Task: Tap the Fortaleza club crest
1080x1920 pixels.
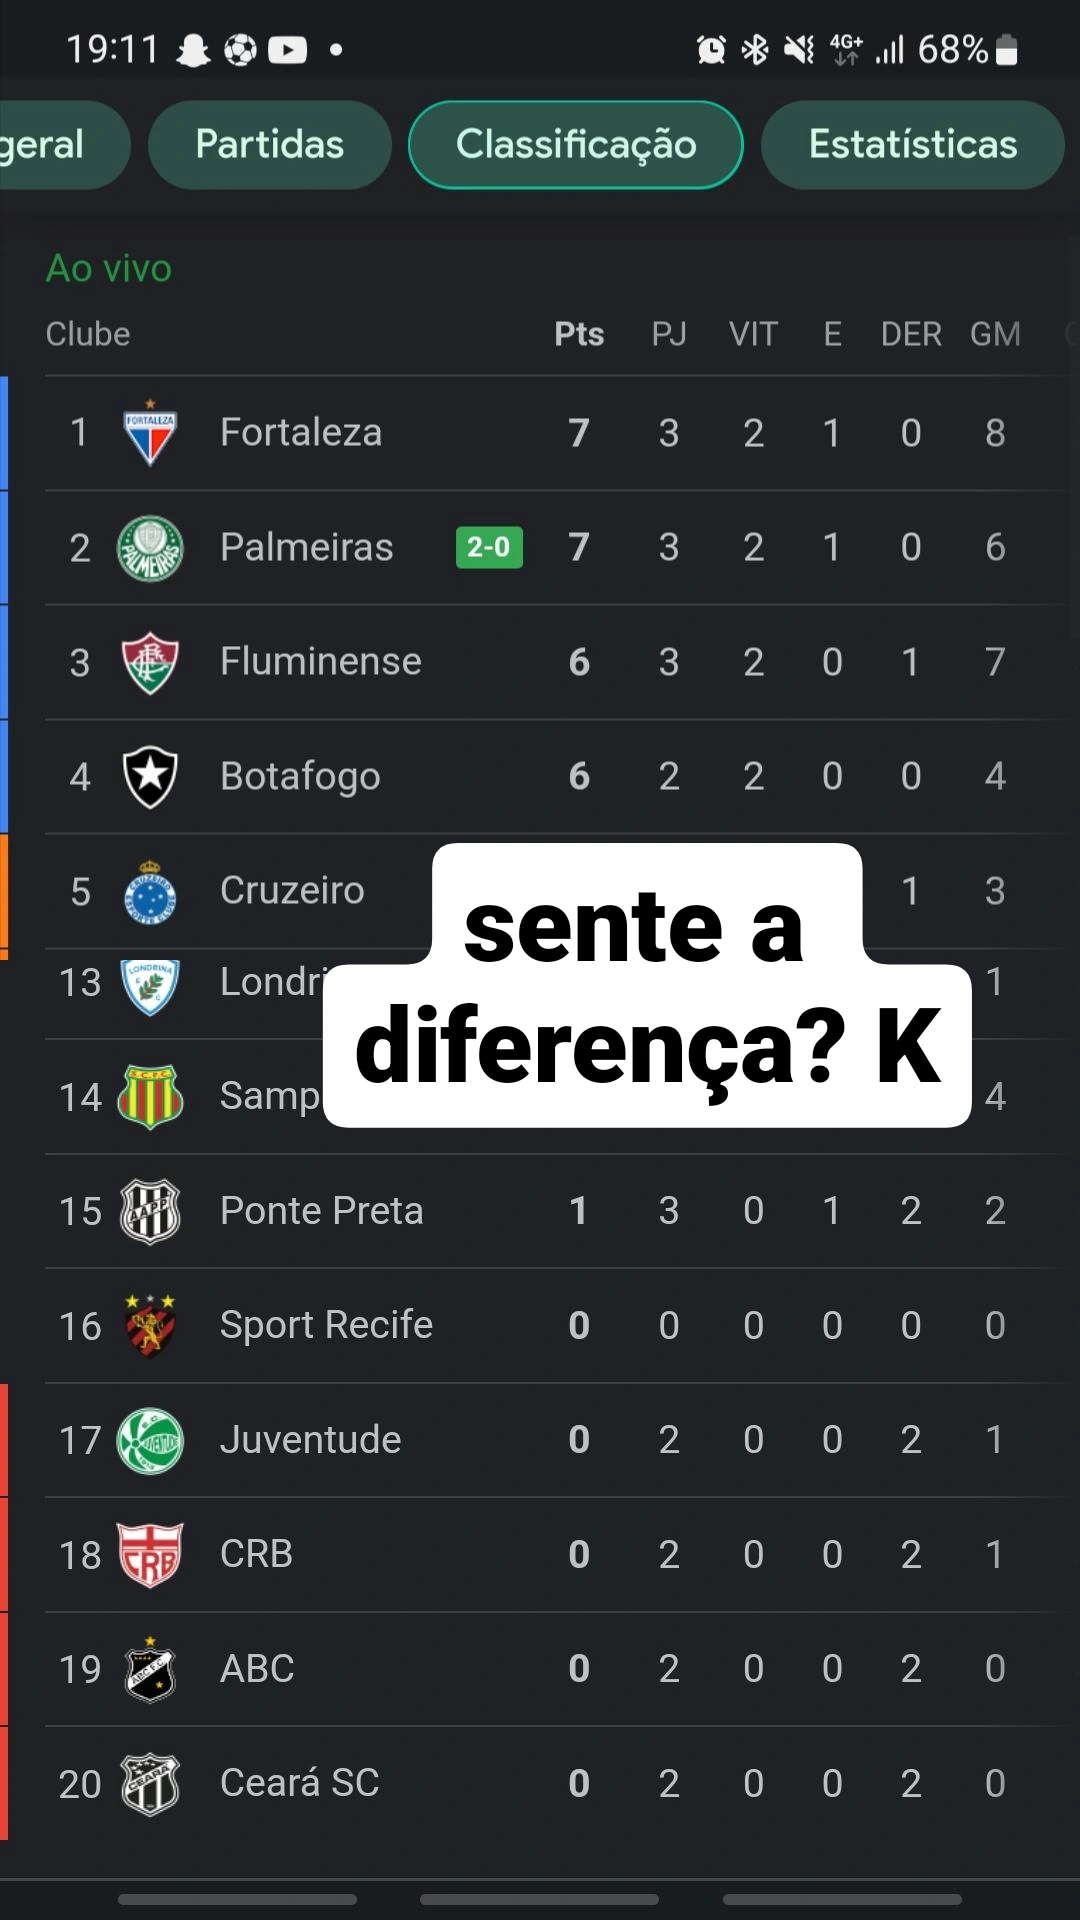Action: (x=150, y=434)
